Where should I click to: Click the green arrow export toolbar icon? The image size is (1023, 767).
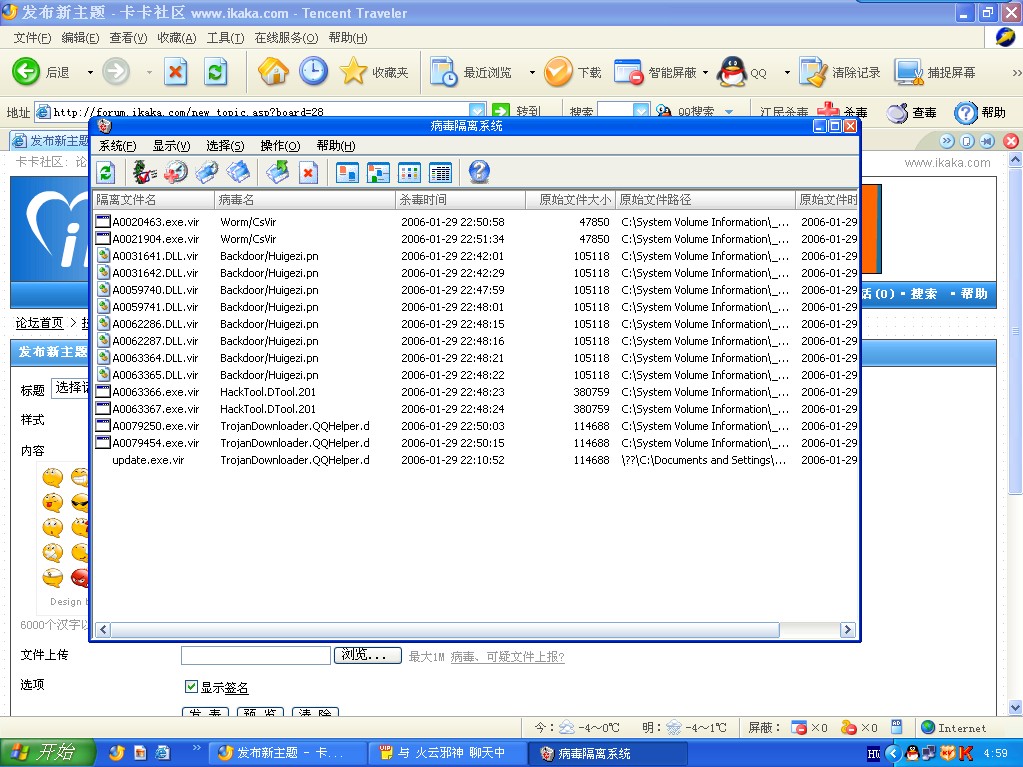(x=278, y=173)
